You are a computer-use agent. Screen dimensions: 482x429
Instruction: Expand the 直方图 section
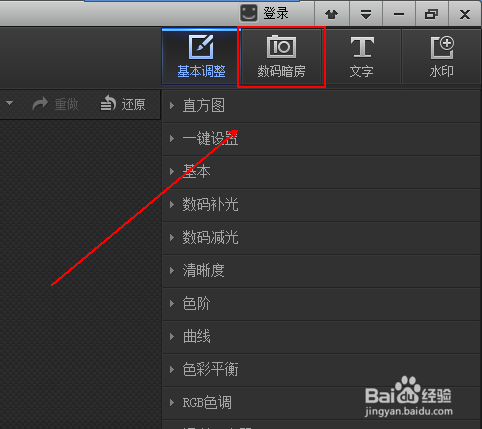321,106
